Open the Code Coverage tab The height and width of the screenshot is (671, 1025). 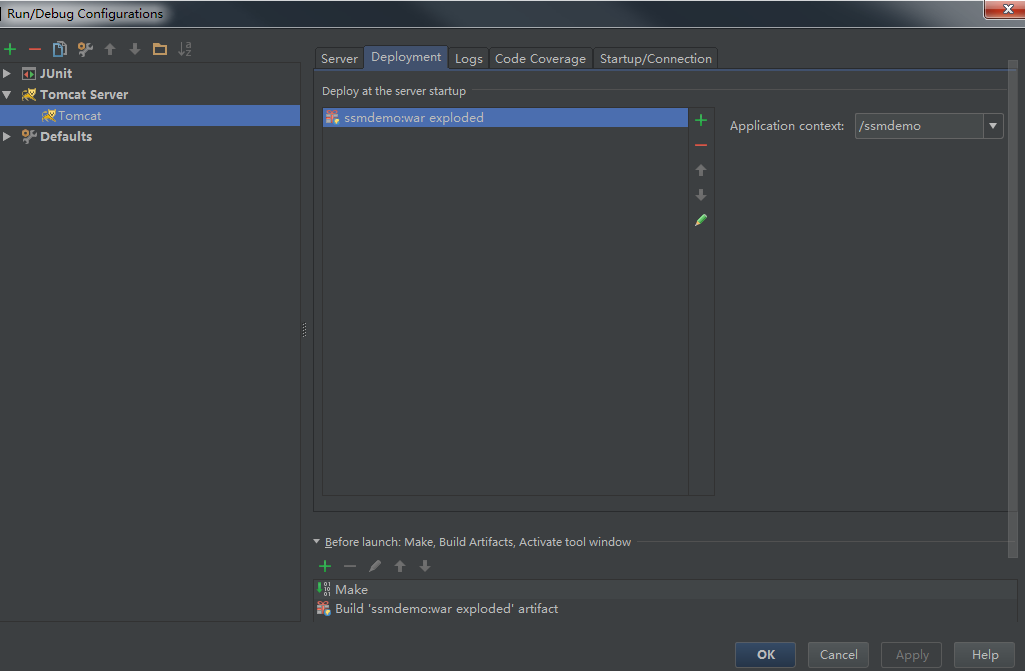coord(541,59)
